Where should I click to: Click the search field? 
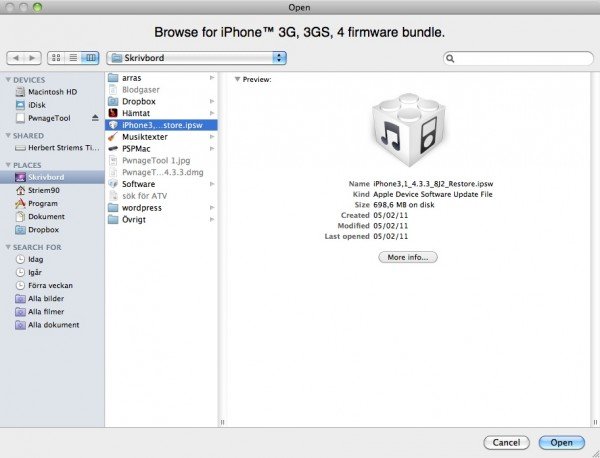(x=518, y=58)
